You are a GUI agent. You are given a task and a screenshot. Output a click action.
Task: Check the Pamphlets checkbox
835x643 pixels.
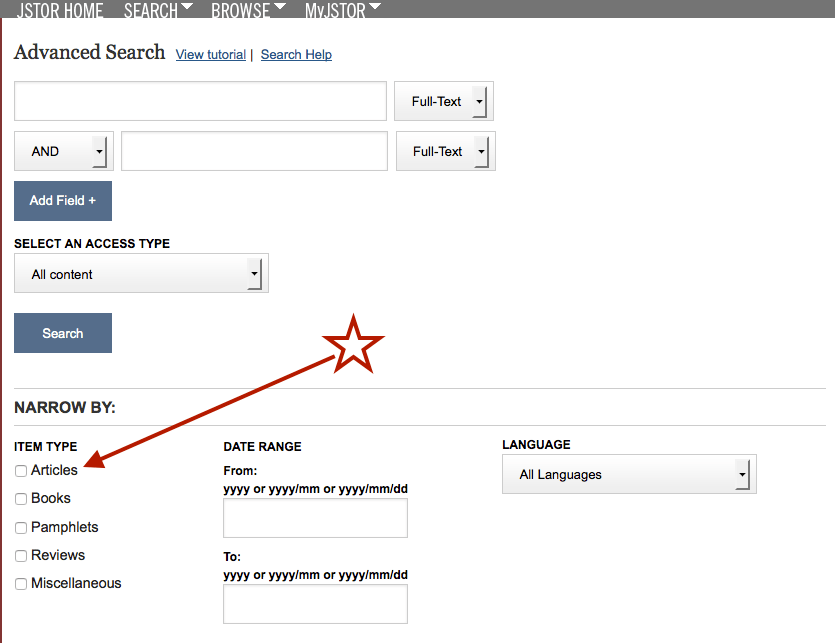(20, 527)
